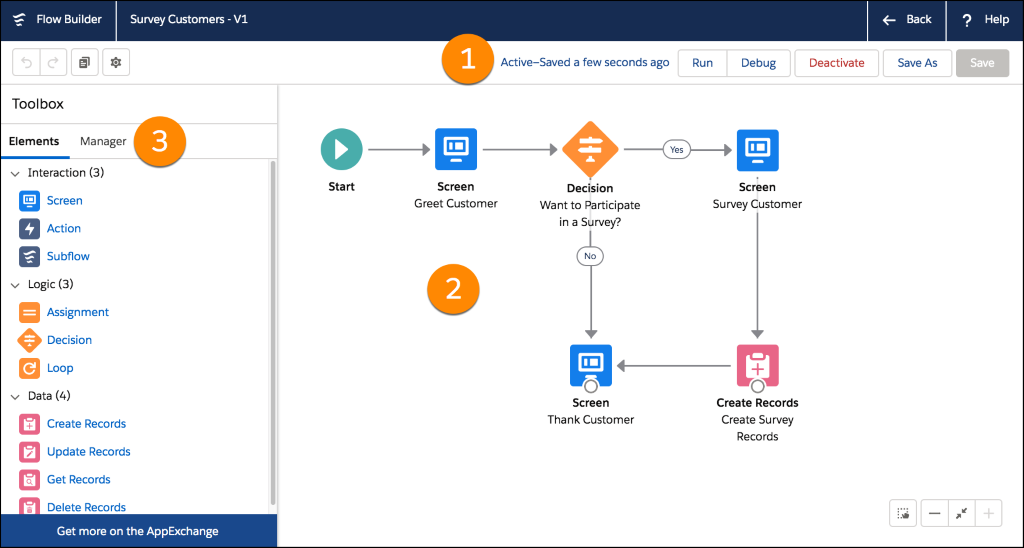1024x548 pixels.
Task: Select the Decision diamond on canvas
Action: point(590,150)
